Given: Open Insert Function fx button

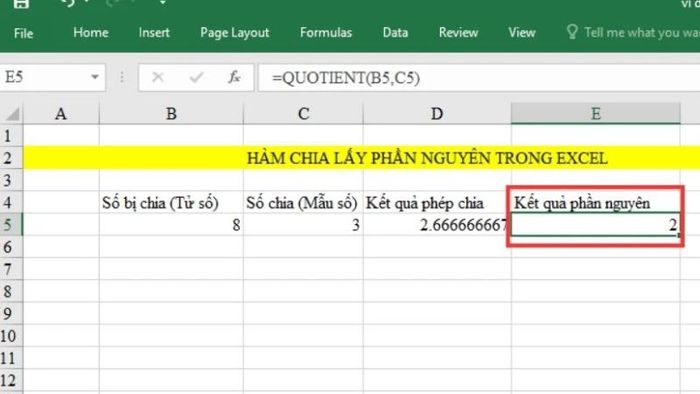Looking at the screenshot, I should coord(234,78).
